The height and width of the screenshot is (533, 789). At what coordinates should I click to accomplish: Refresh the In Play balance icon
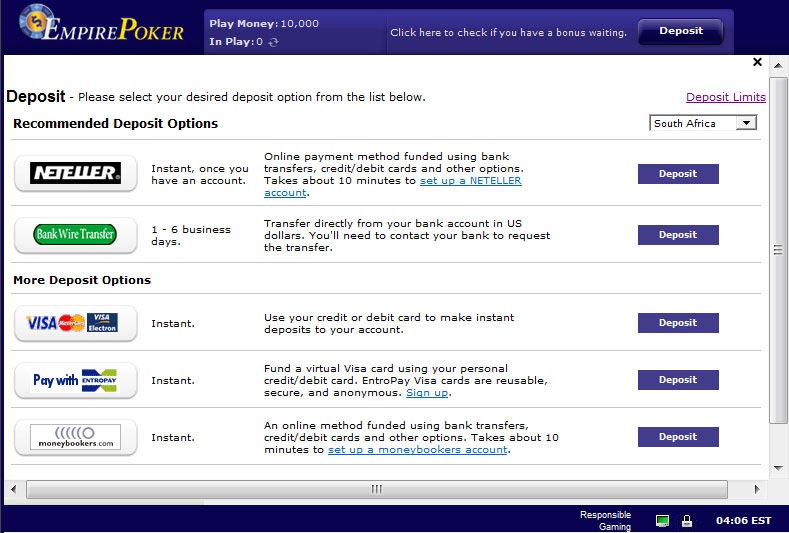tap(273, 42)
